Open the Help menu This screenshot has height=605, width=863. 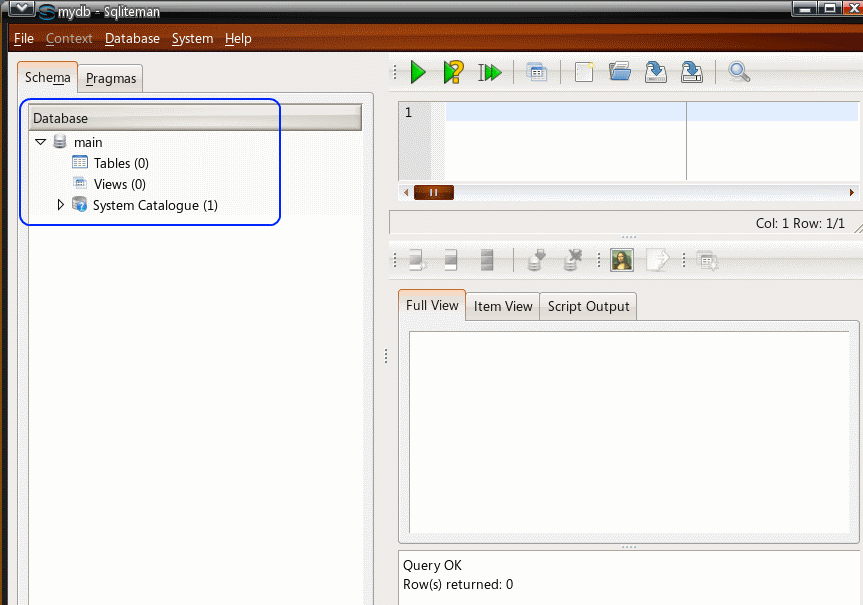(x=238, y=39)
